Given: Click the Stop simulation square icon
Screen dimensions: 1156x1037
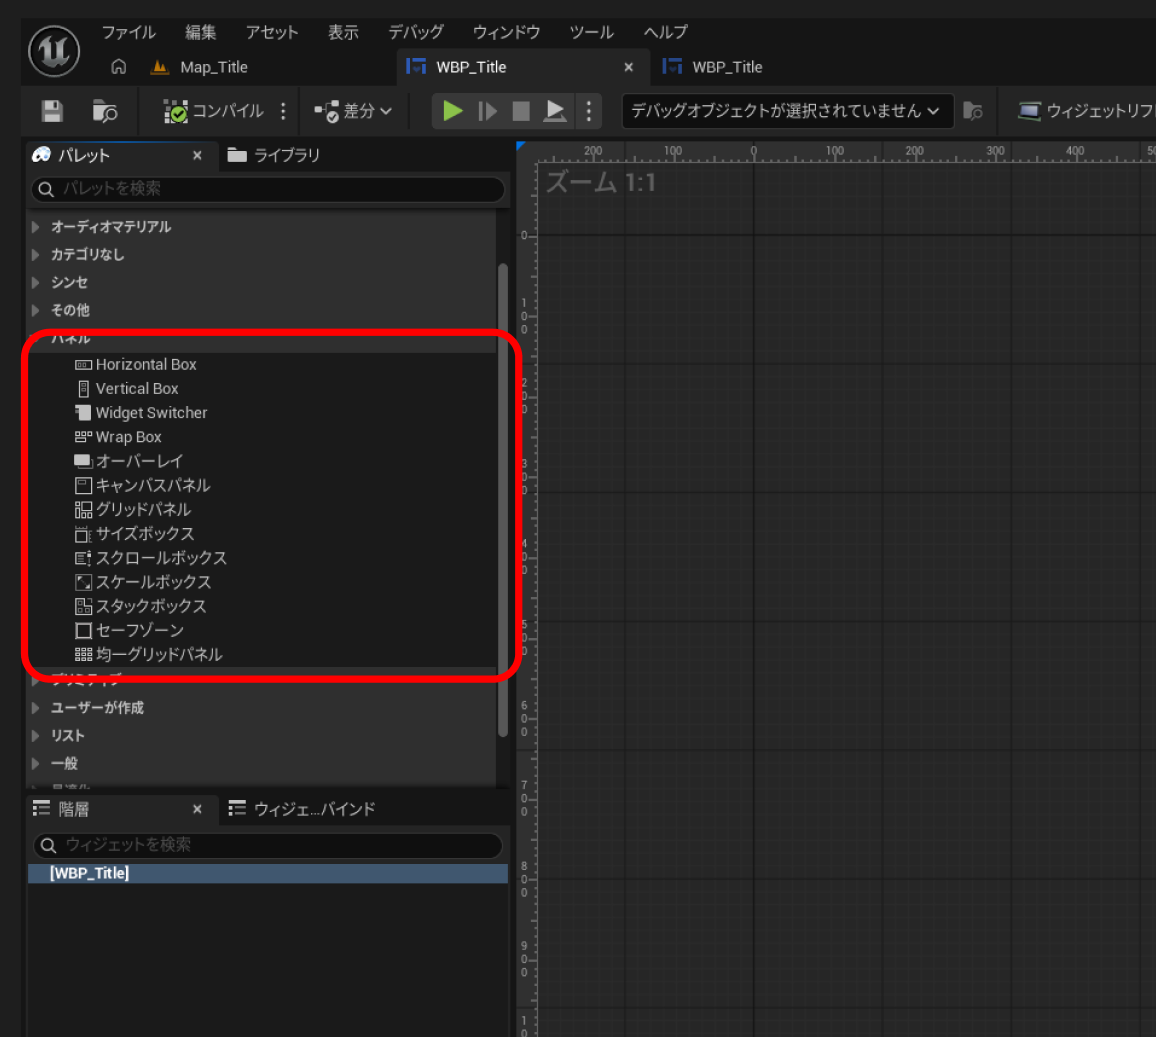Looking at the screenshot, I should [521, 111].
